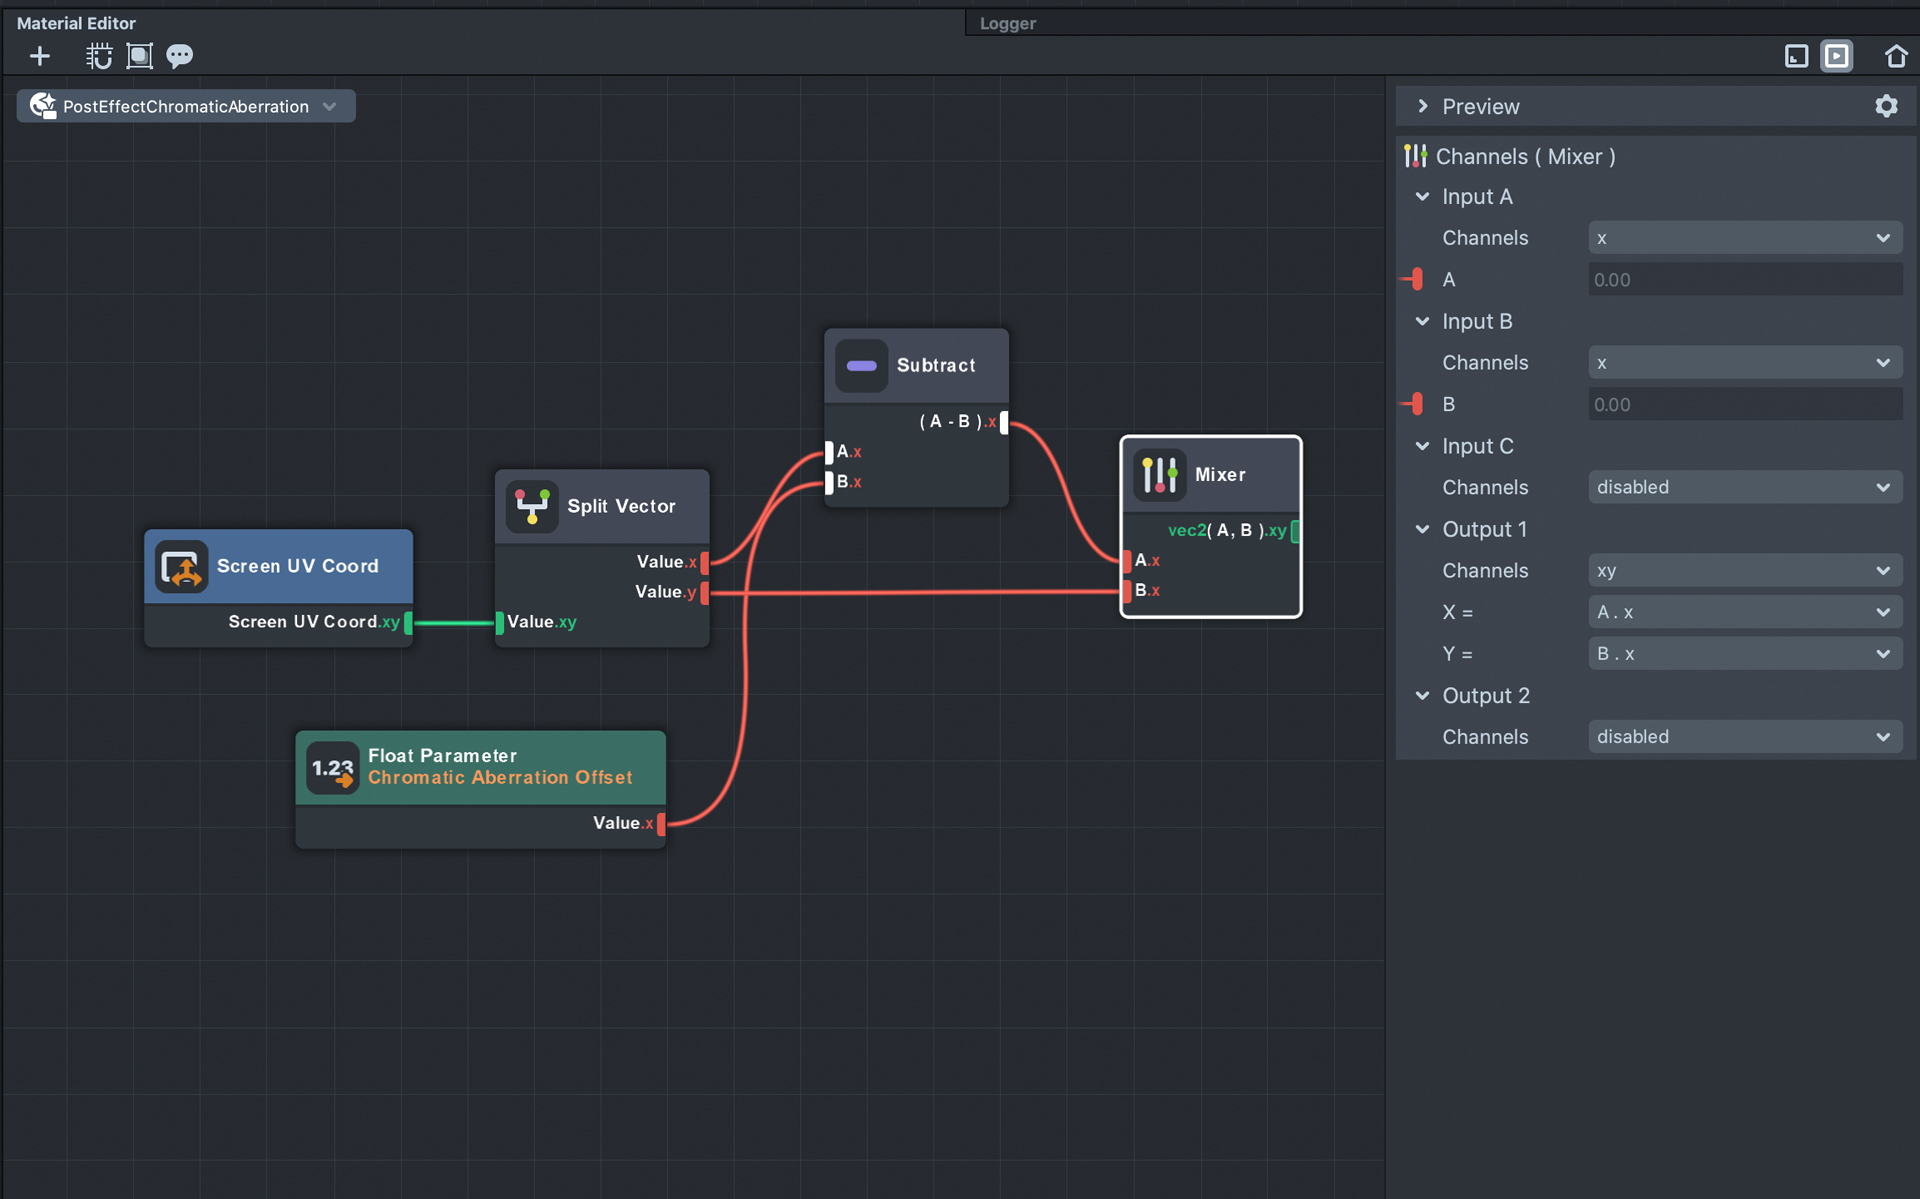1920x1199 pixels.
Task: Click the home icon at top right
Action: coord(1895,56)
